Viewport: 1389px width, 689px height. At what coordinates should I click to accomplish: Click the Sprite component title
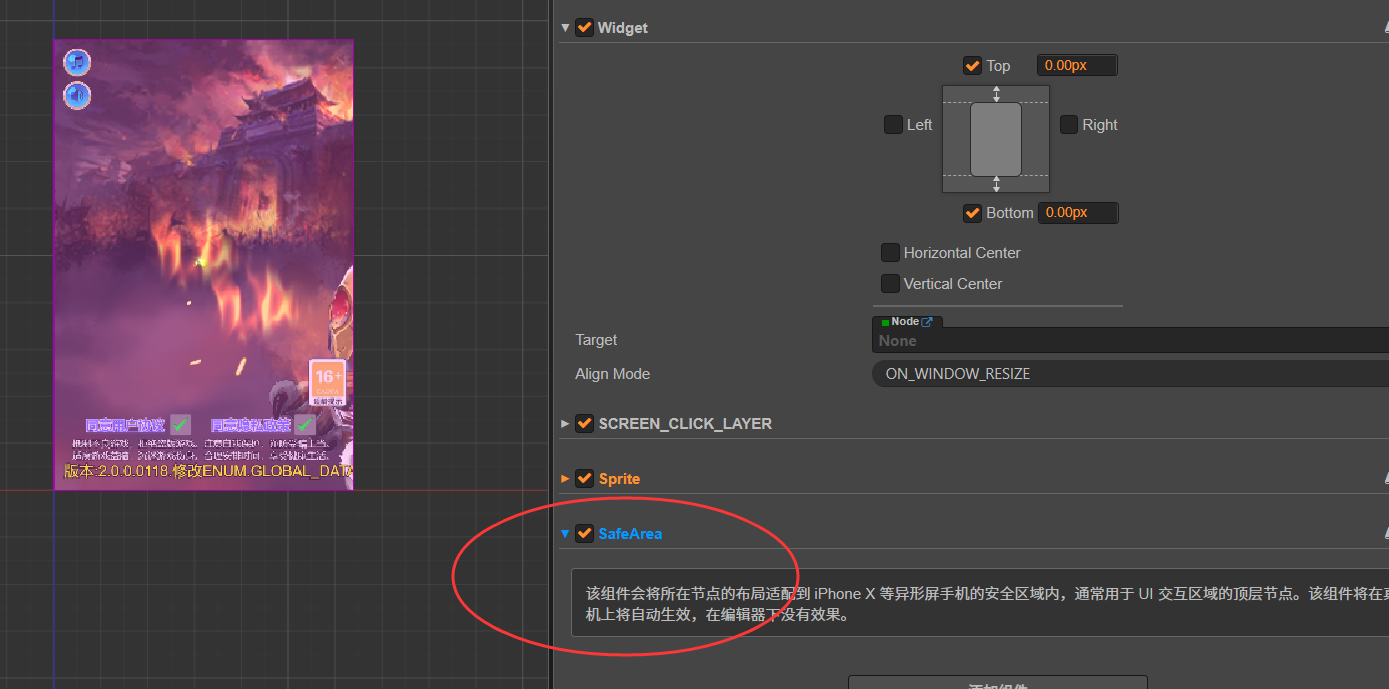pos(619,479)
